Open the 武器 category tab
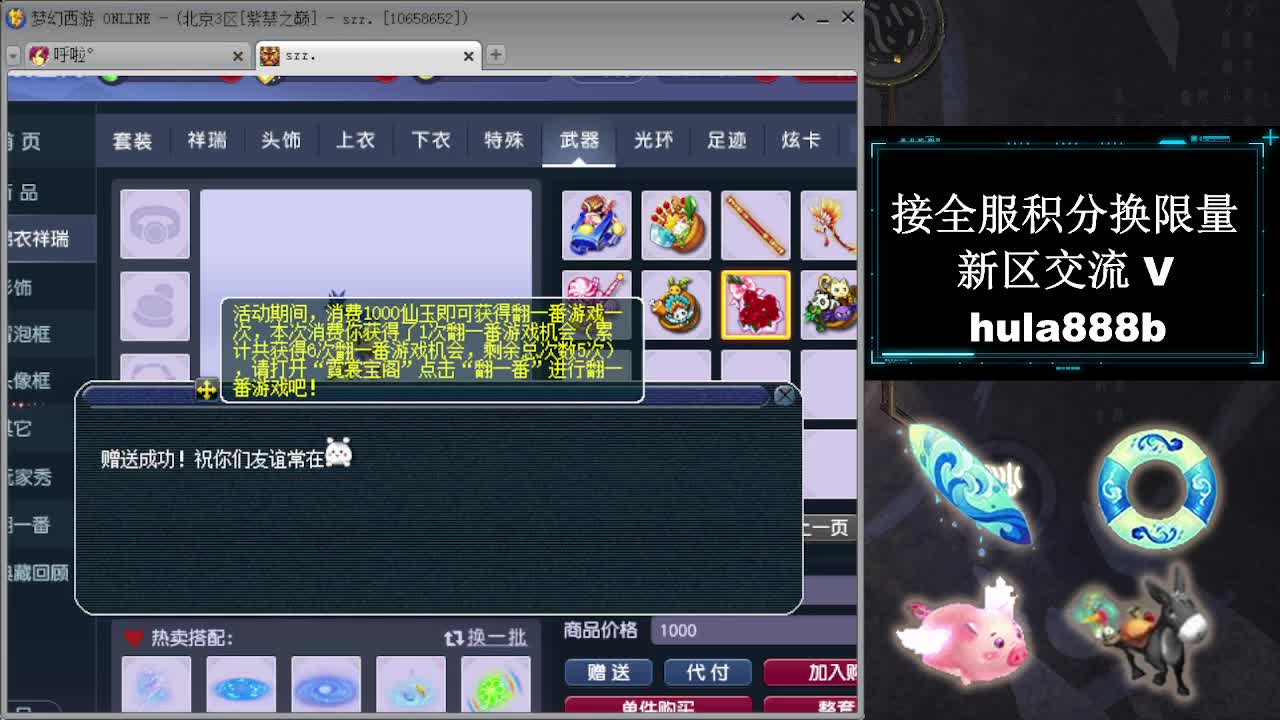 tap(579, 141)
